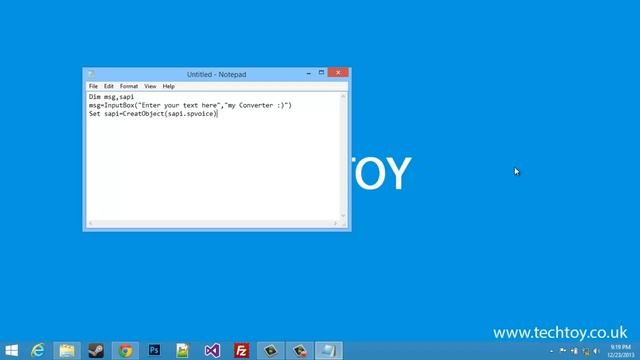Close the Untitled Notepad window

[x=338, y=73]
